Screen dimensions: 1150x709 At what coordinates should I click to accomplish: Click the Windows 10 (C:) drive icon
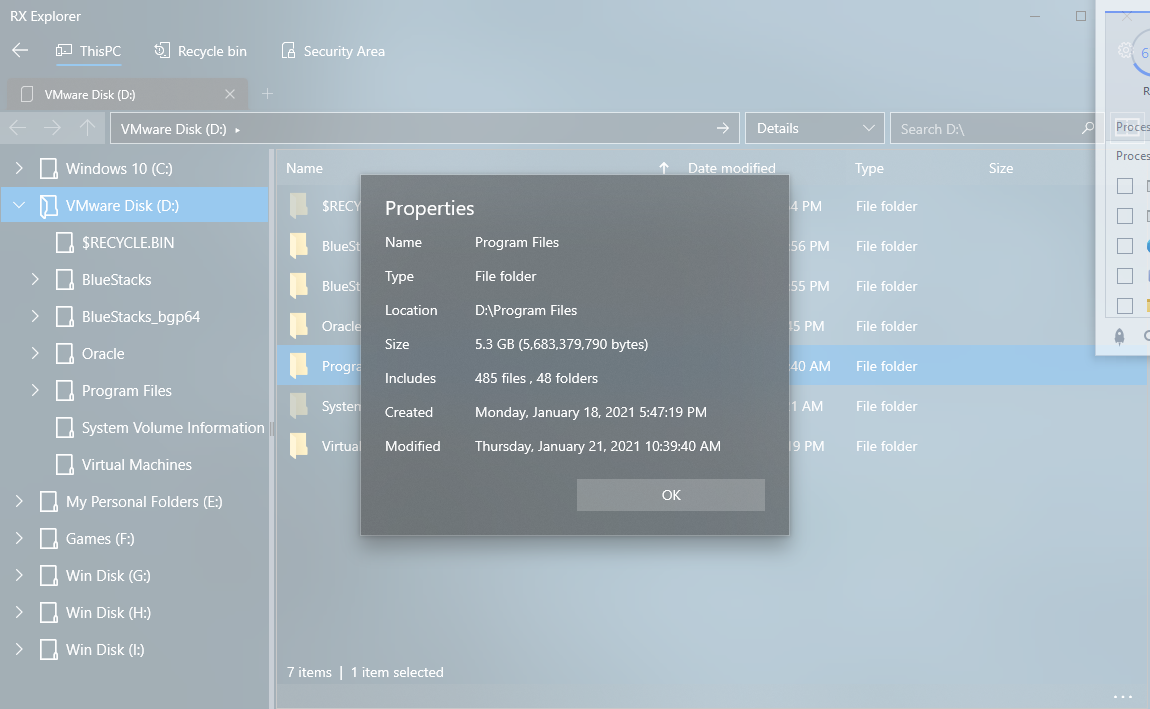[48, 169]
